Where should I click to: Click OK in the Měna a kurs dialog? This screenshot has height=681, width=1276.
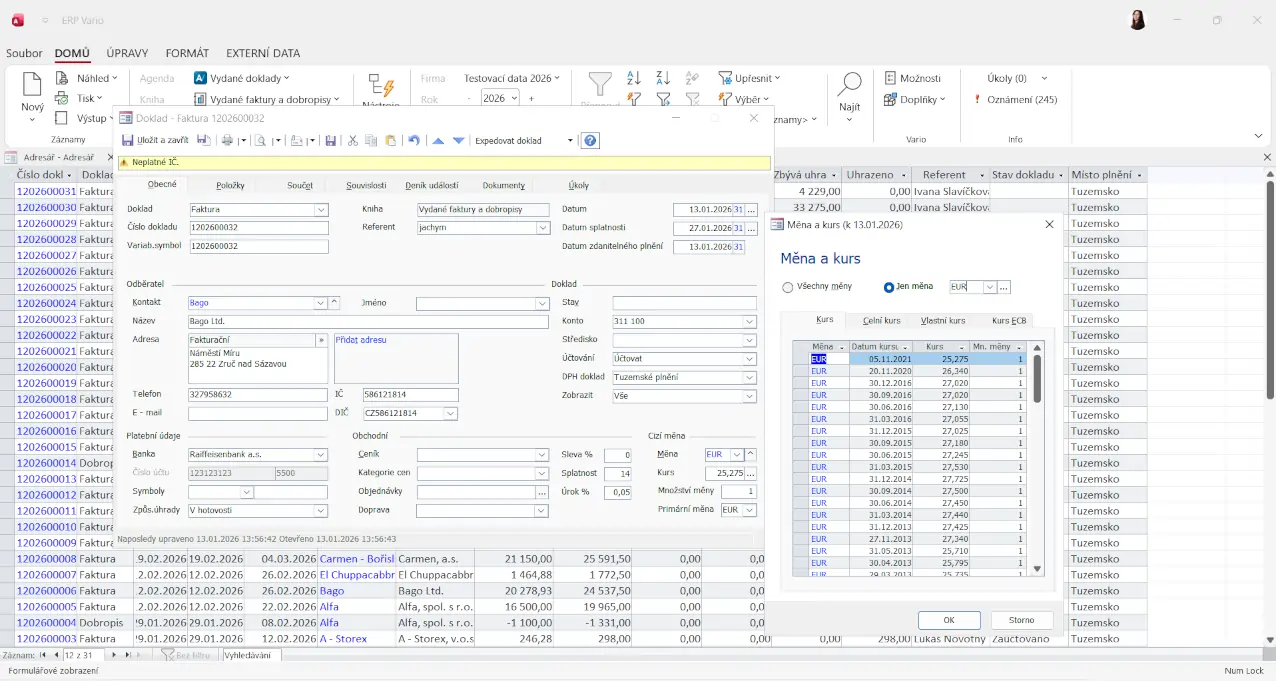click(948, 620)
